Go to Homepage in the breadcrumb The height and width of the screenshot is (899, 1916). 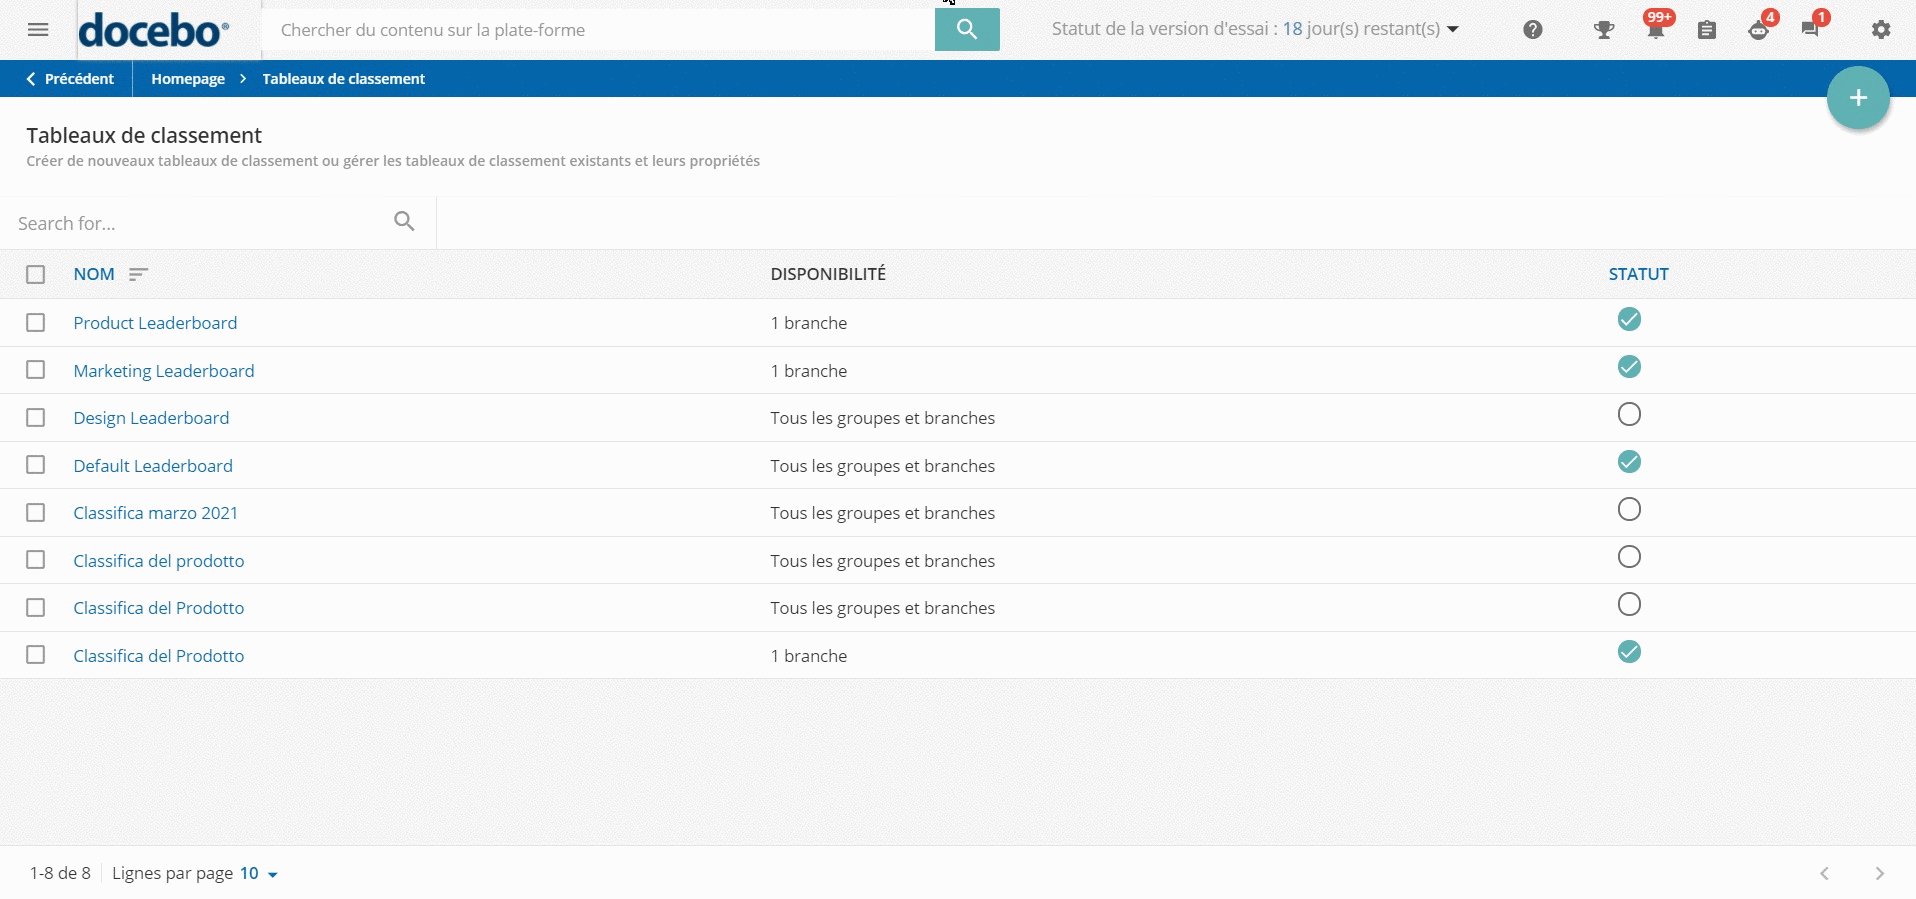(188, 79)
